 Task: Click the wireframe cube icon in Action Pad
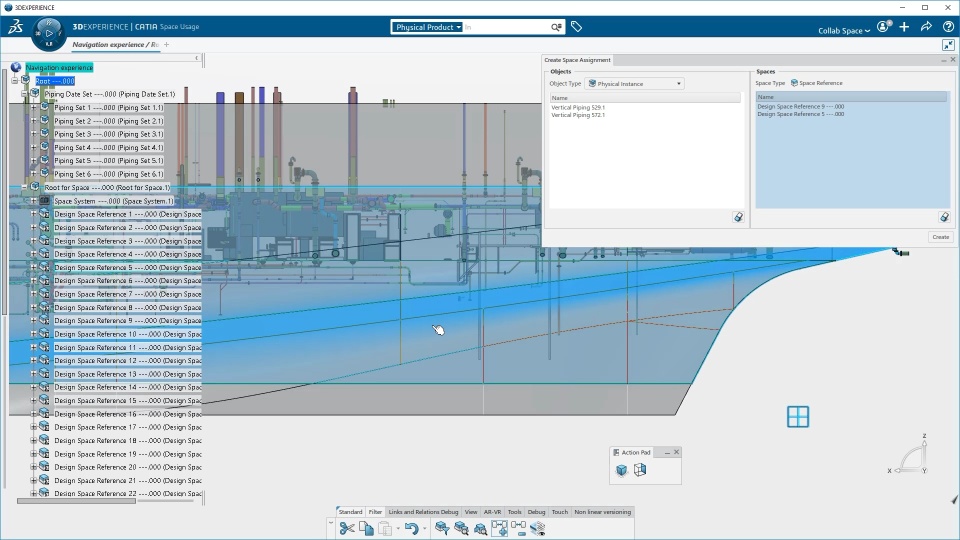point(640,470)
